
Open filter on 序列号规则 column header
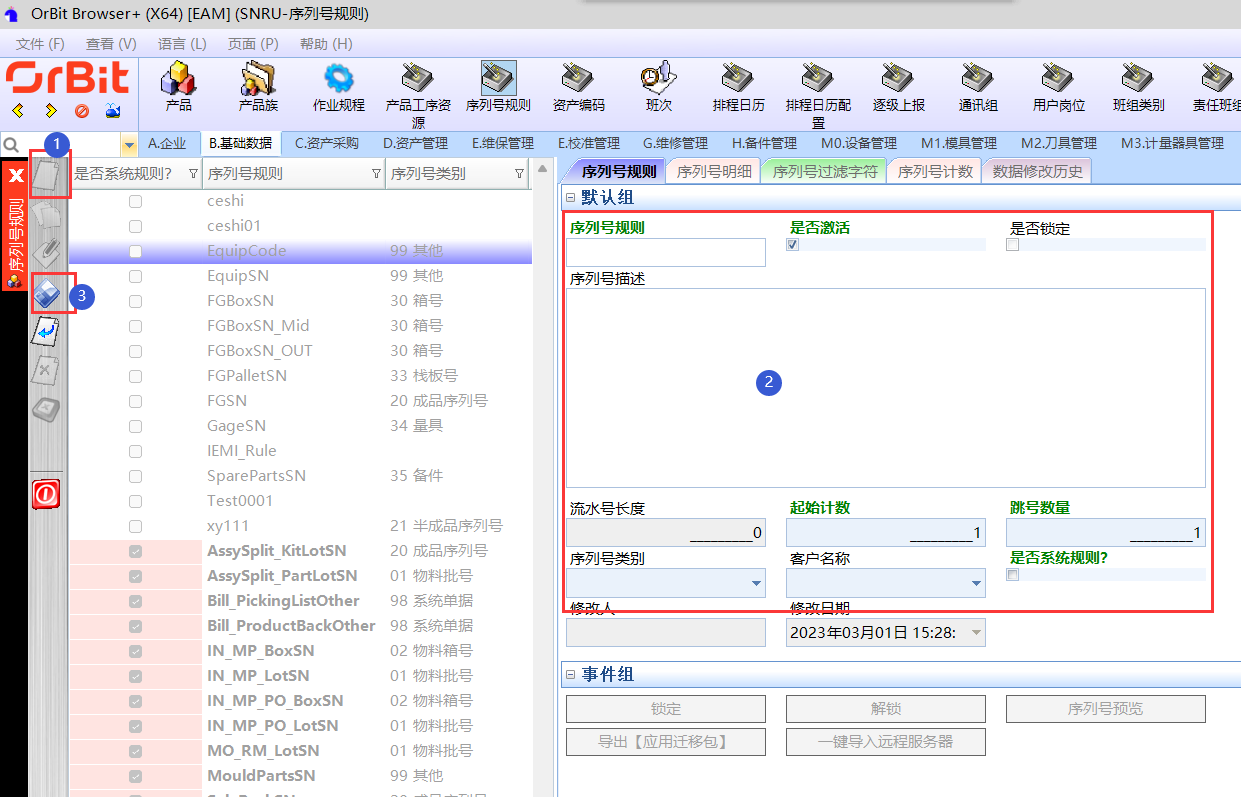tap(376, 173)
